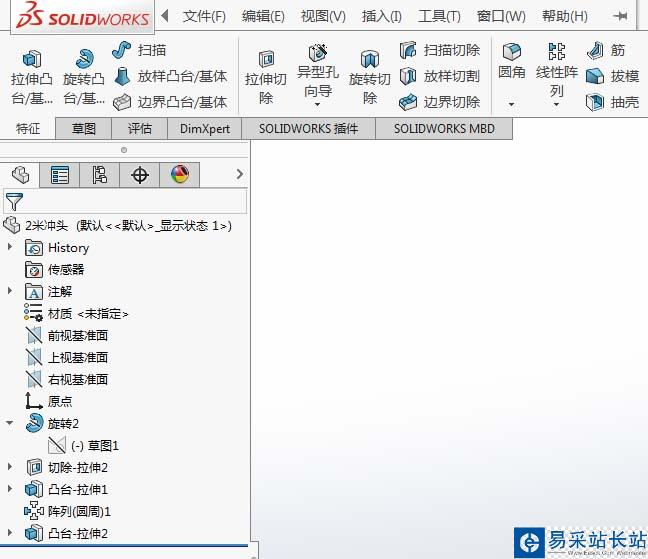Open the 插入(I) menu
This screenshot has height=559, width=648.
point(381,17)
